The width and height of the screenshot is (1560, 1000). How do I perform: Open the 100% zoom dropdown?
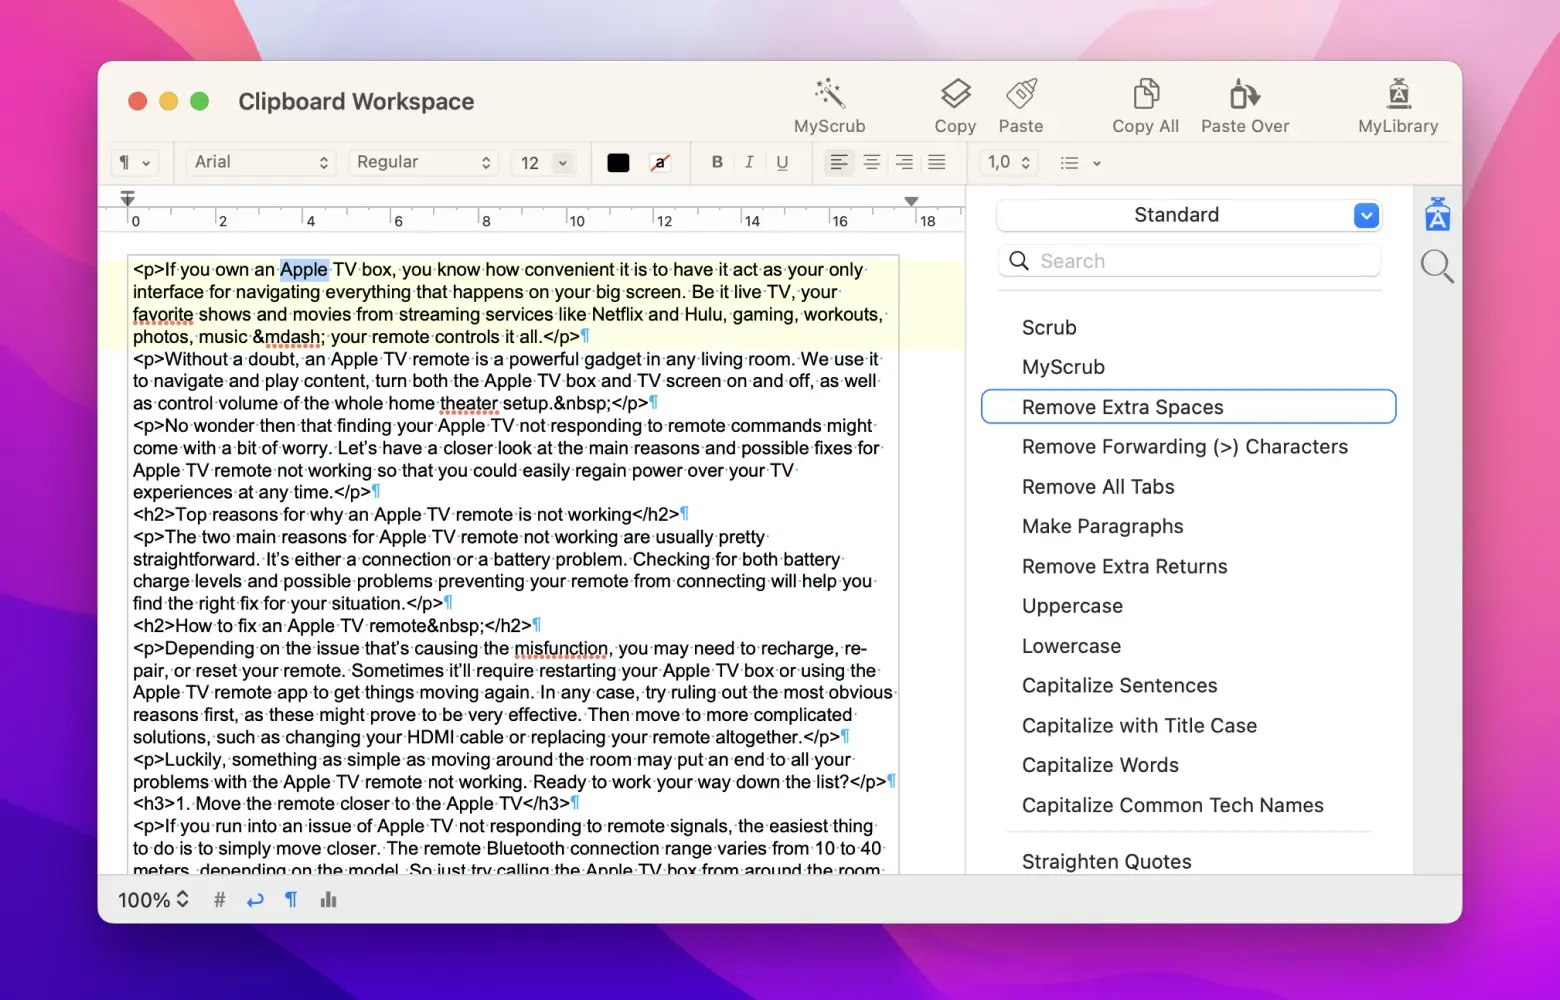(x=154, y=900)
